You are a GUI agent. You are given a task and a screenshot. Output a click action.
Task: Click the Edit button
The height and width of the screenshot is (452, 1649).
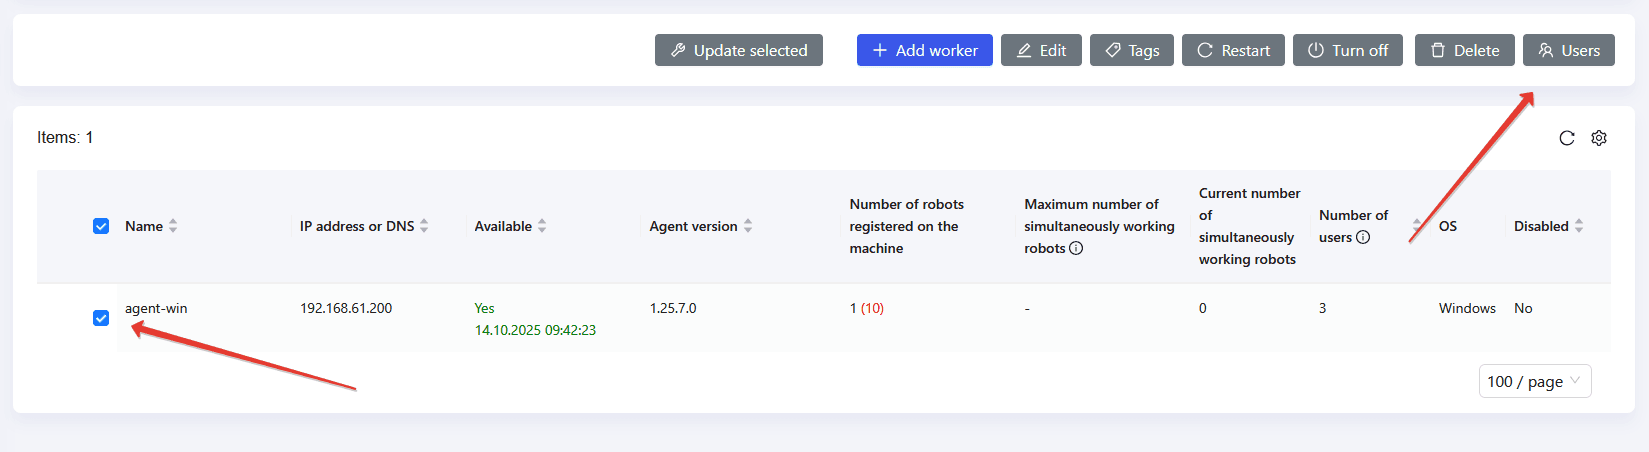(x=1041, y=50)
